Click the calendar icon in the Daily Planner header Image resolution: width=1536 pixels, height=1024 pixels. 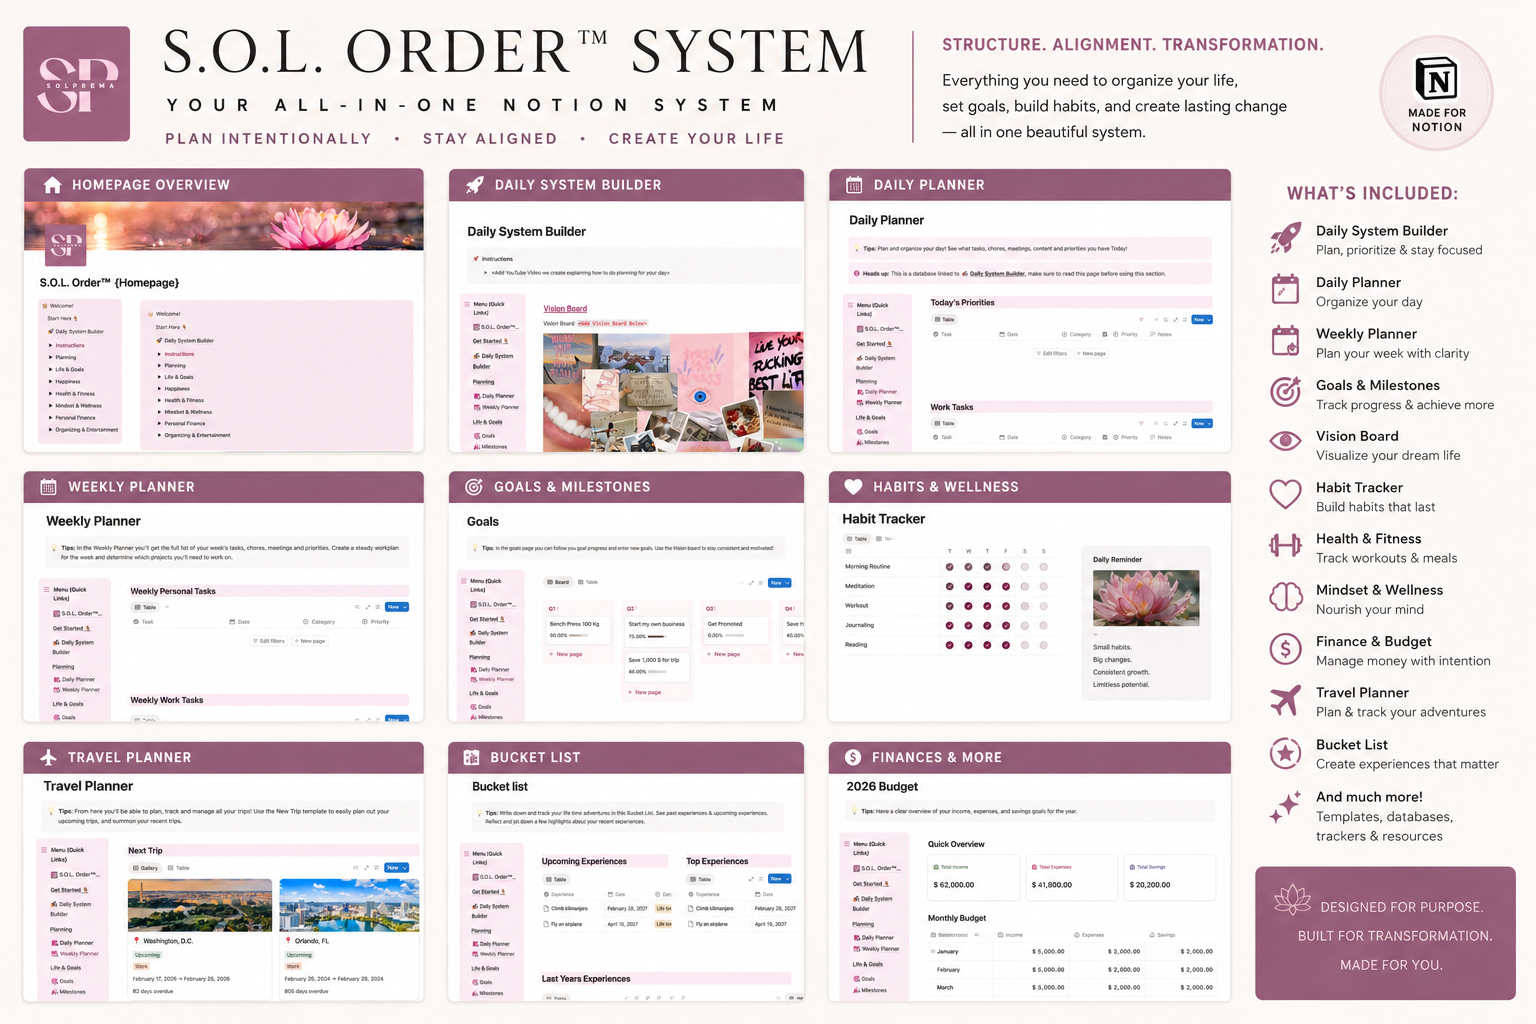click(854, 185)
